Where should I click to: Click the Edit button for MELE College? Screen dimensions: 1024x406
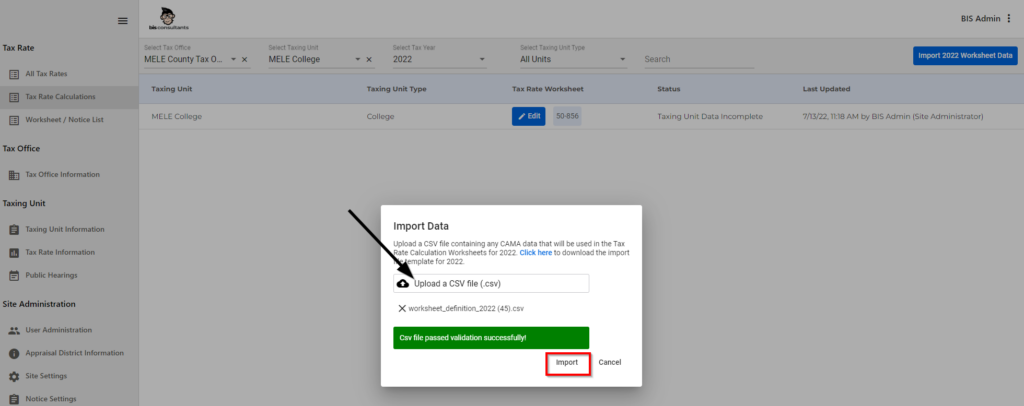pyautogui.click(x=529, y=116)
